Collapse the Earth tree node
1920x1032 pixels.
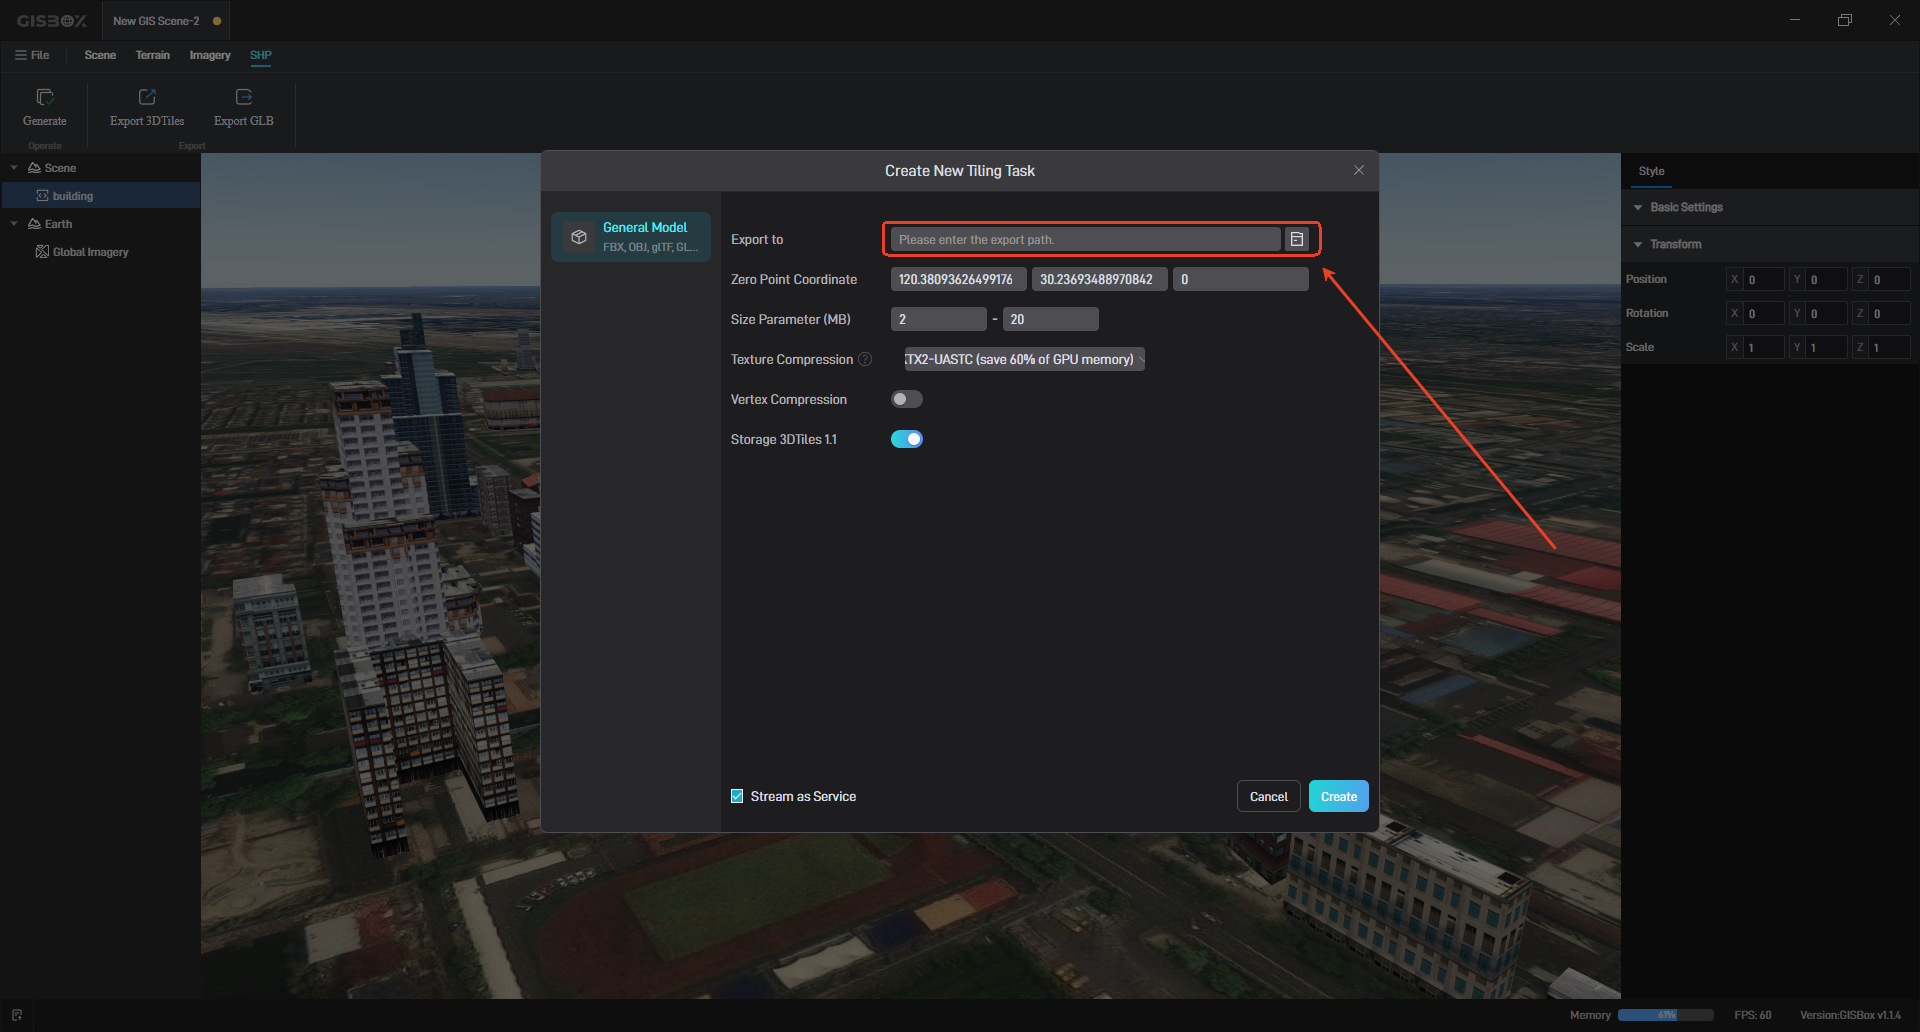point(14,224)
